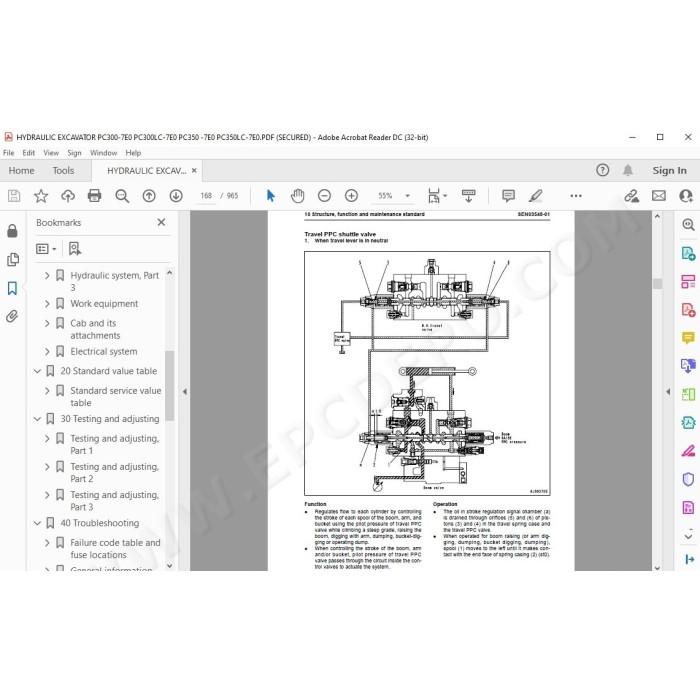Screen dimensions: 700x700
Task: Select the highlighter pen tool
Action: [x=535, y=196]
